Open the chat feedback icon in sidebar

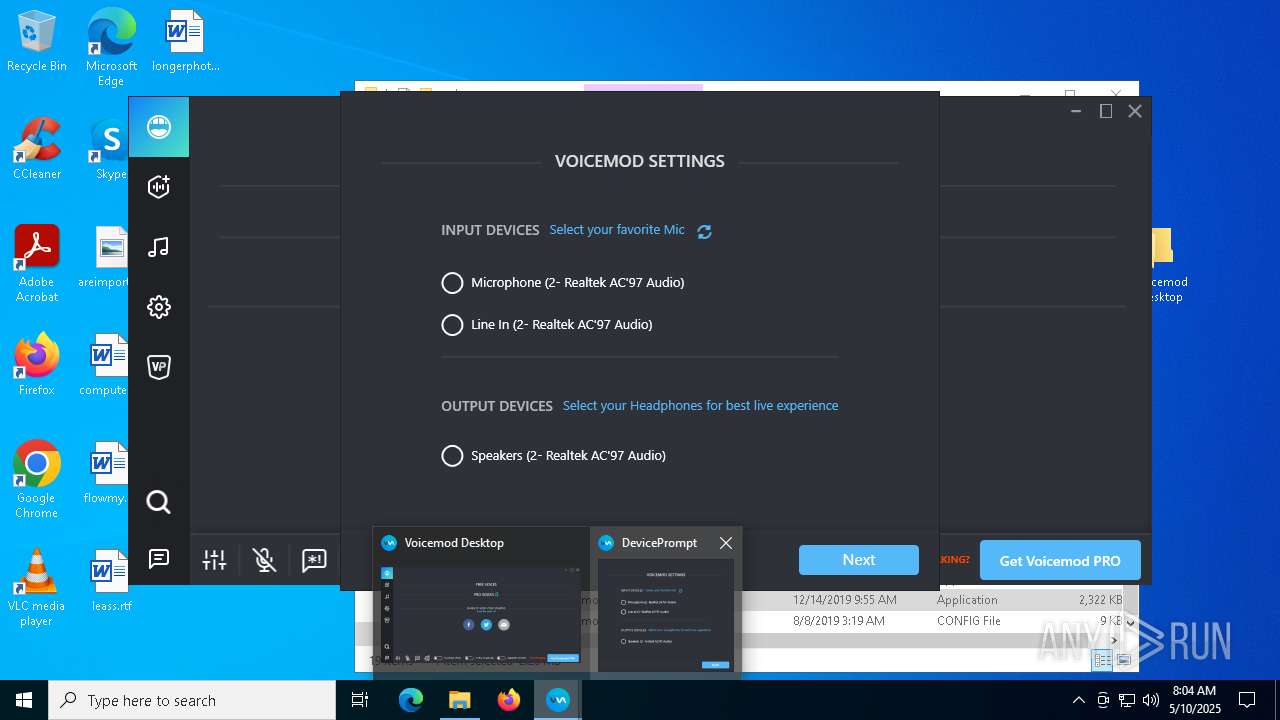point(159,559)
